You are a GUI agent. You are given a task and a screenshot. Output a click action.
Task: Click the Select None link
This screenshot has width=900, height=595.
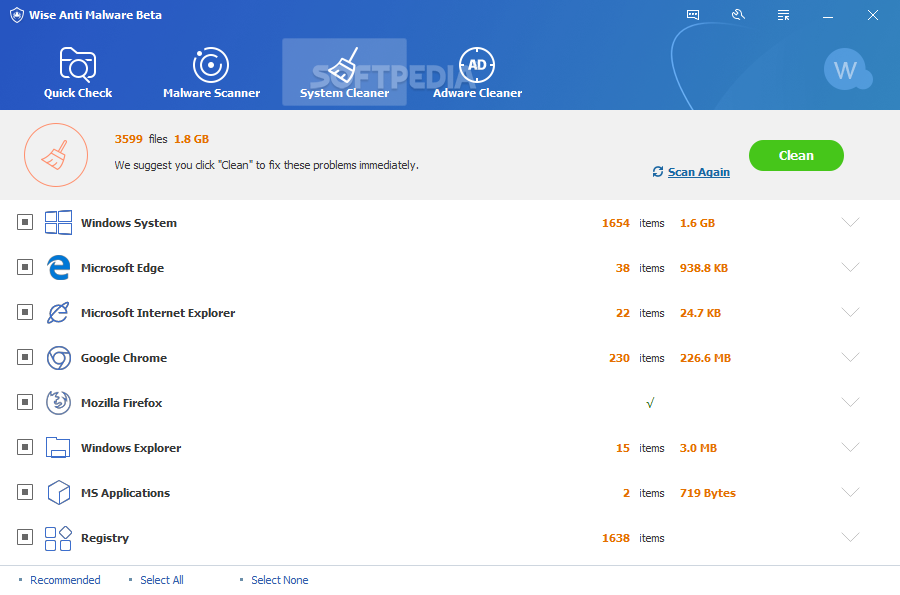click(280, 580)
